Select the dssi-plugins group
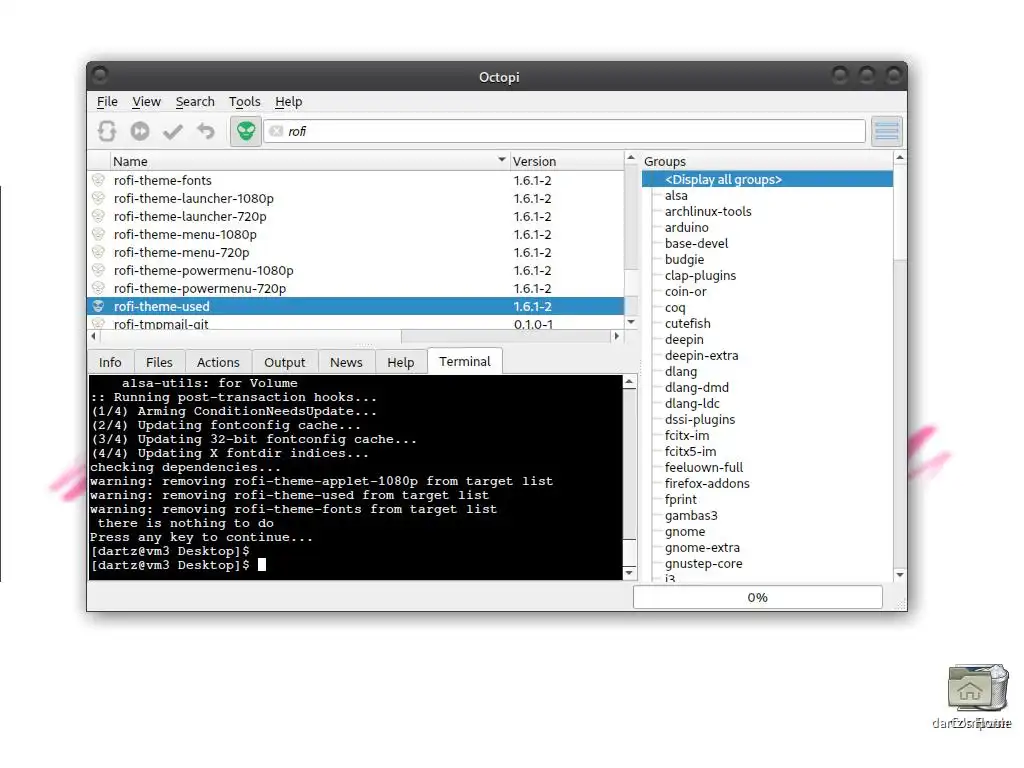 pyautogui.click(x=699, y=419)
